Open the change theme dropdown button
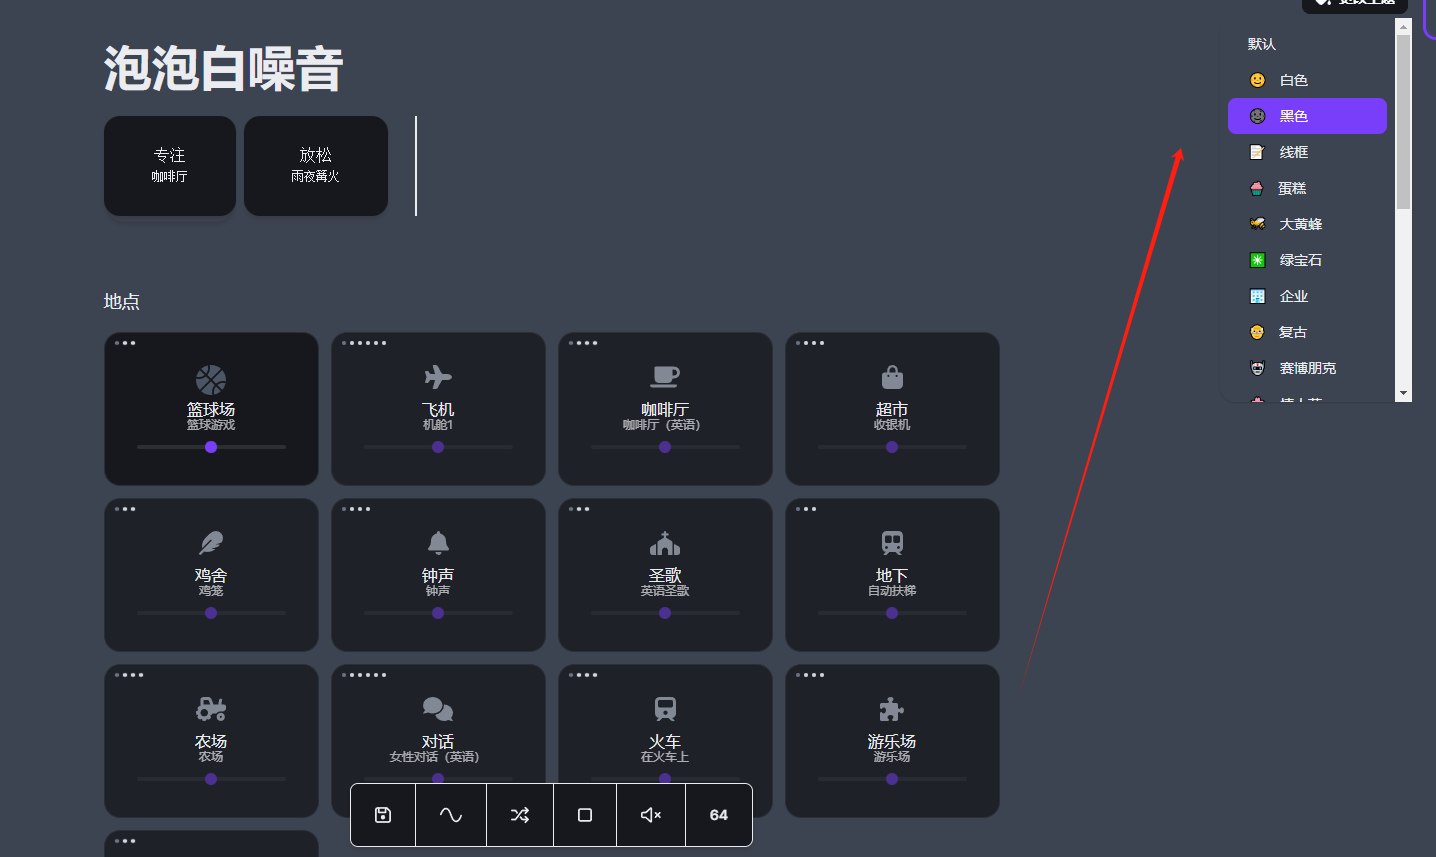1436x857 pixels. tap(1354, 3)
